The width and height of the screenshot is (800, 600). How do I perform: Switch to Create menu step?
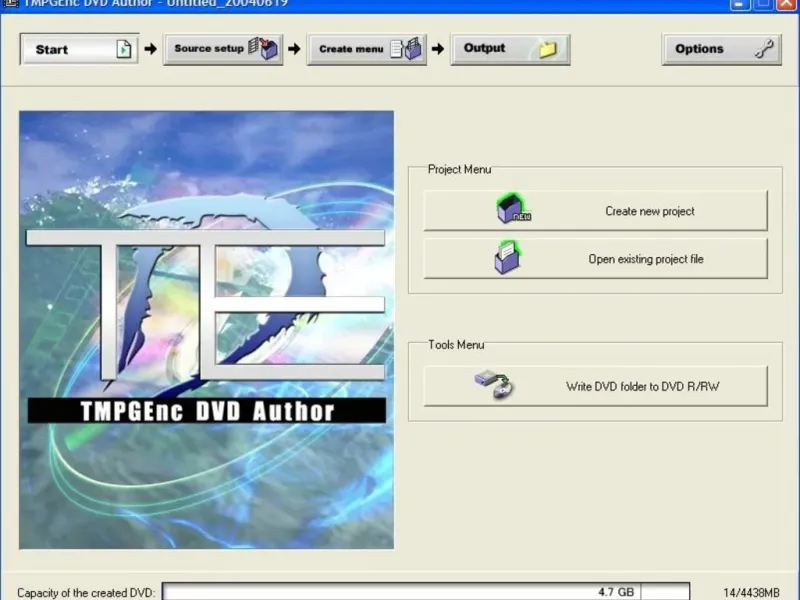[x=366, y=49]
